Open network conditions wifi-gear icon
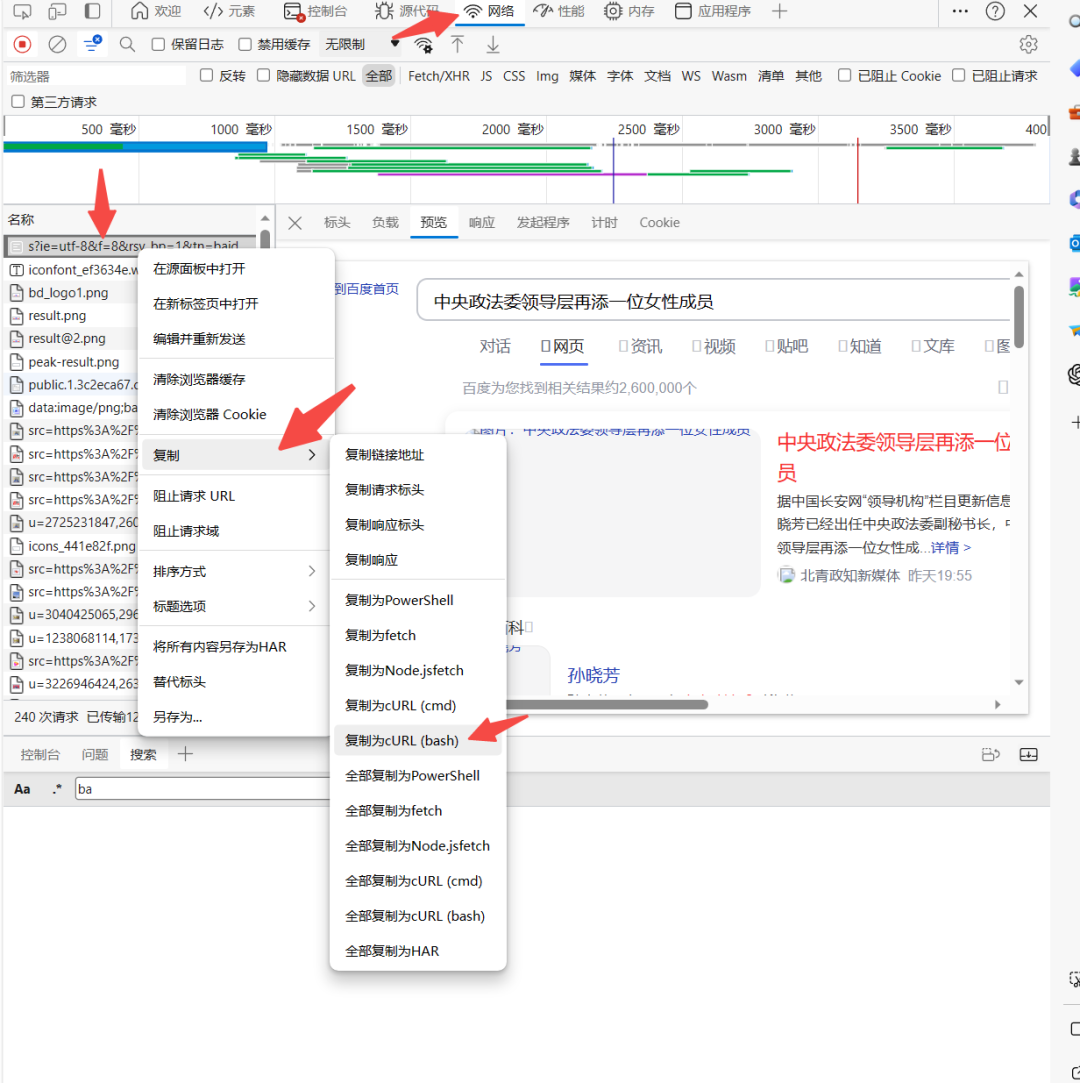Screen dimensions: 1080x1083 point(423,46)
